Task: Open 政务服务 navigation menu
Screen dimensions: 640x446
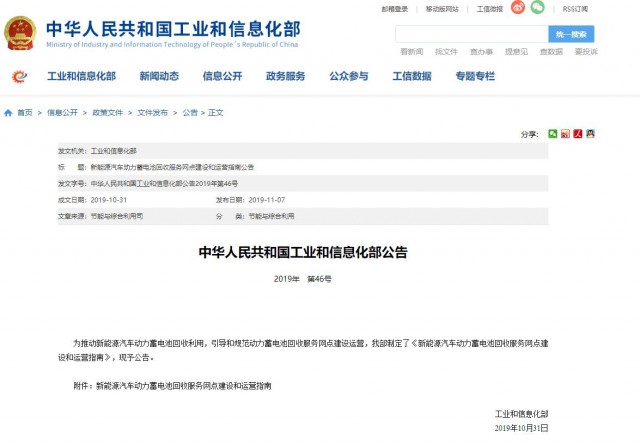Action: coord(286,76)
